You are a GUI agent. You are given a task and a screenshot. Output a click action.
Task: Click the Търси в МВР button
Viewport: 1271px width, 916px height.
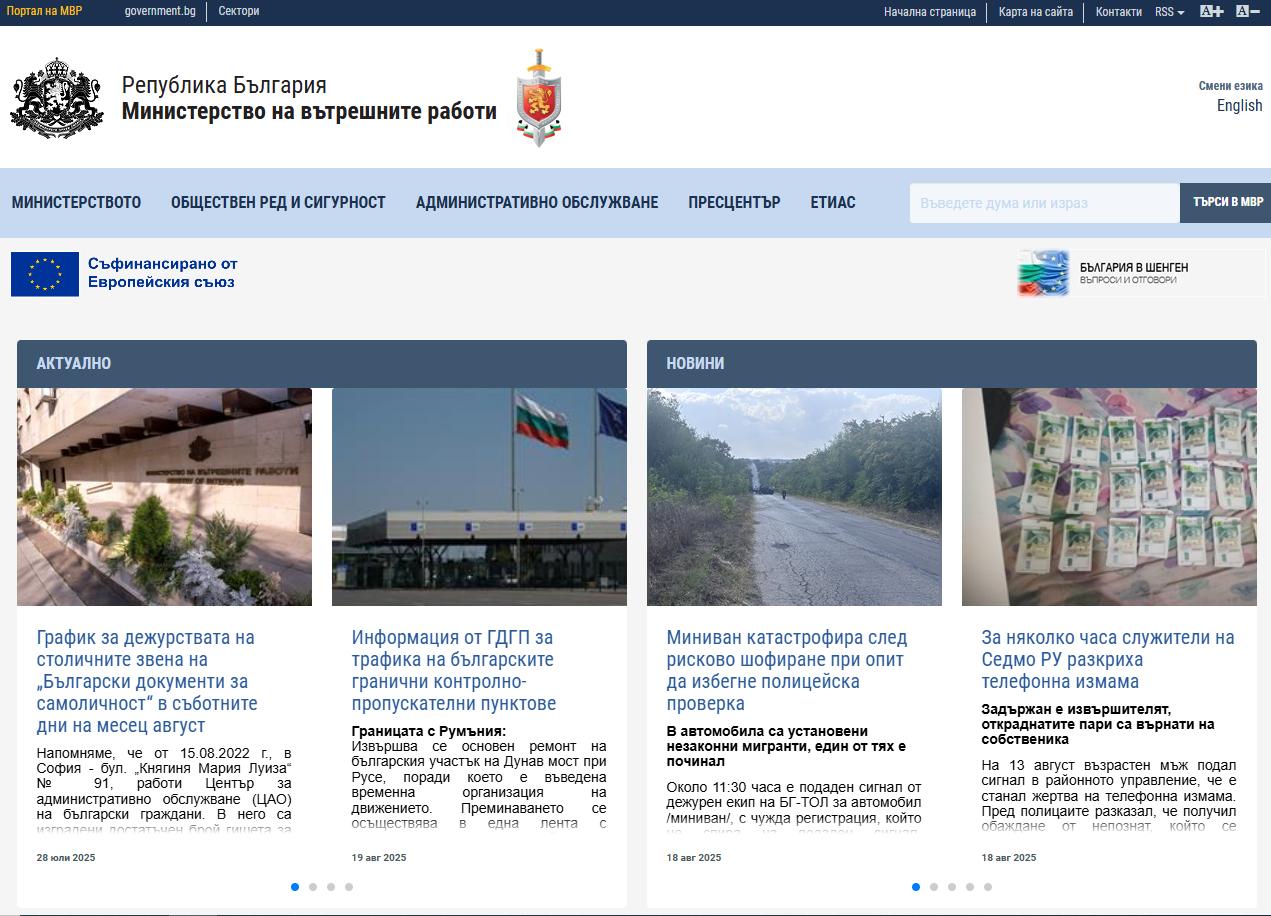(x=1226, y=203)
